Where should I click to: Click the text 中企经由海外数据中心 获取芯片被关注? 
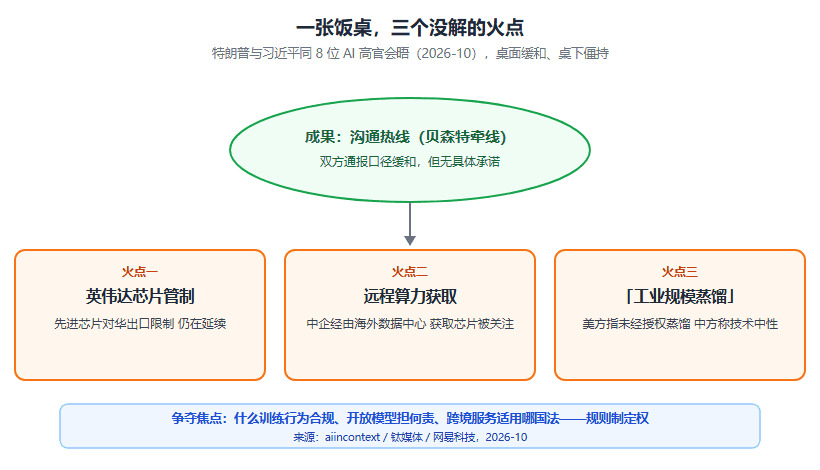pos(409,324)
